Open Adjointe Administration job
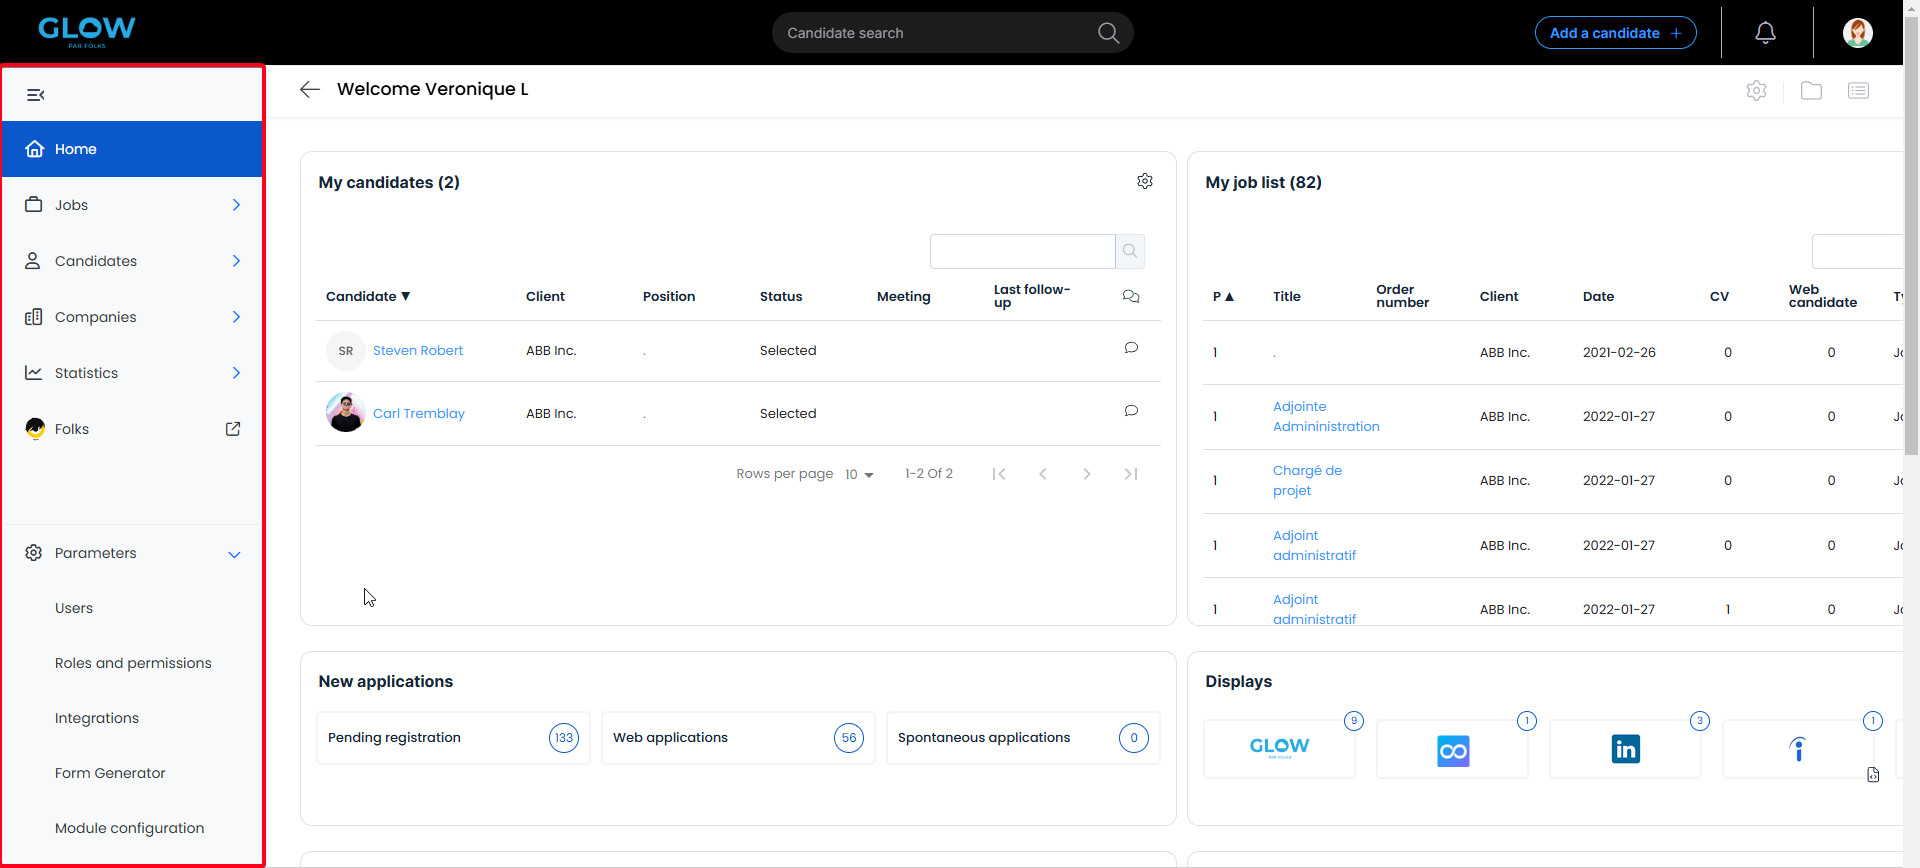1920x868 pixels. coord(1326,417)
